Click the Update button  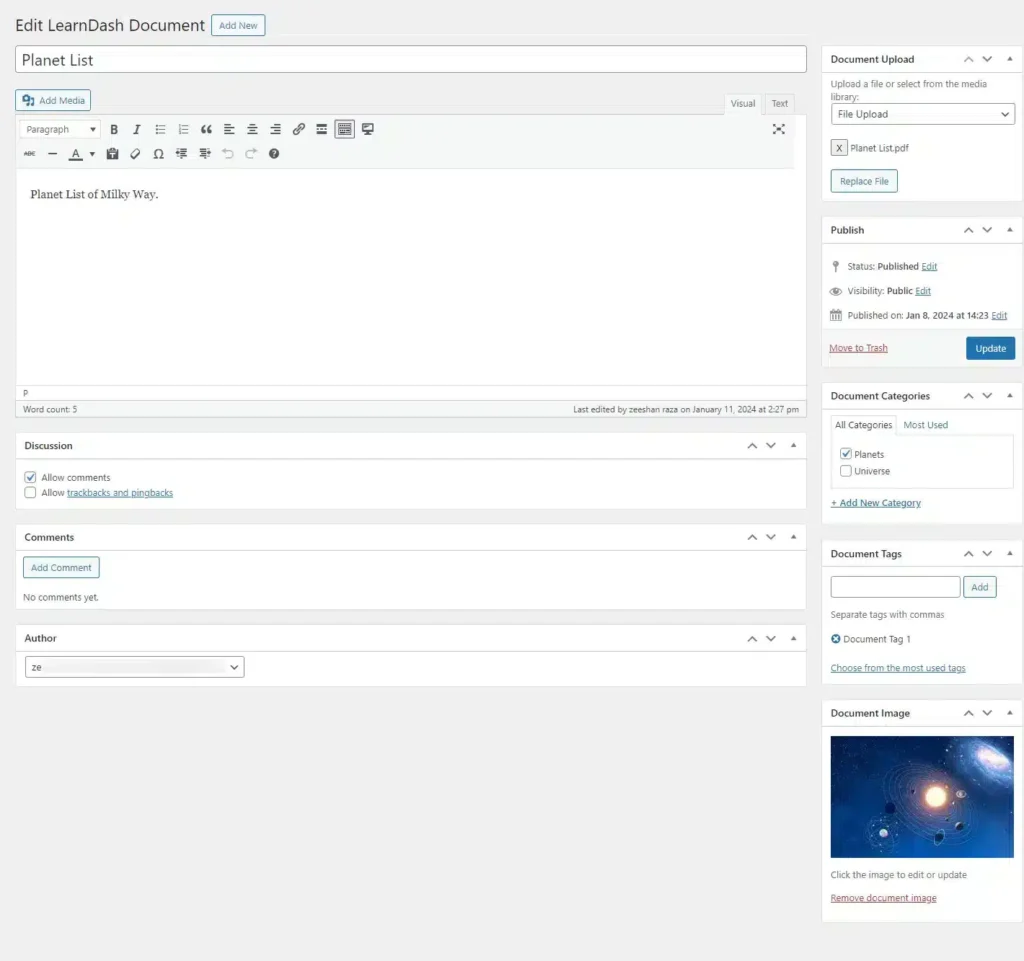990,348
